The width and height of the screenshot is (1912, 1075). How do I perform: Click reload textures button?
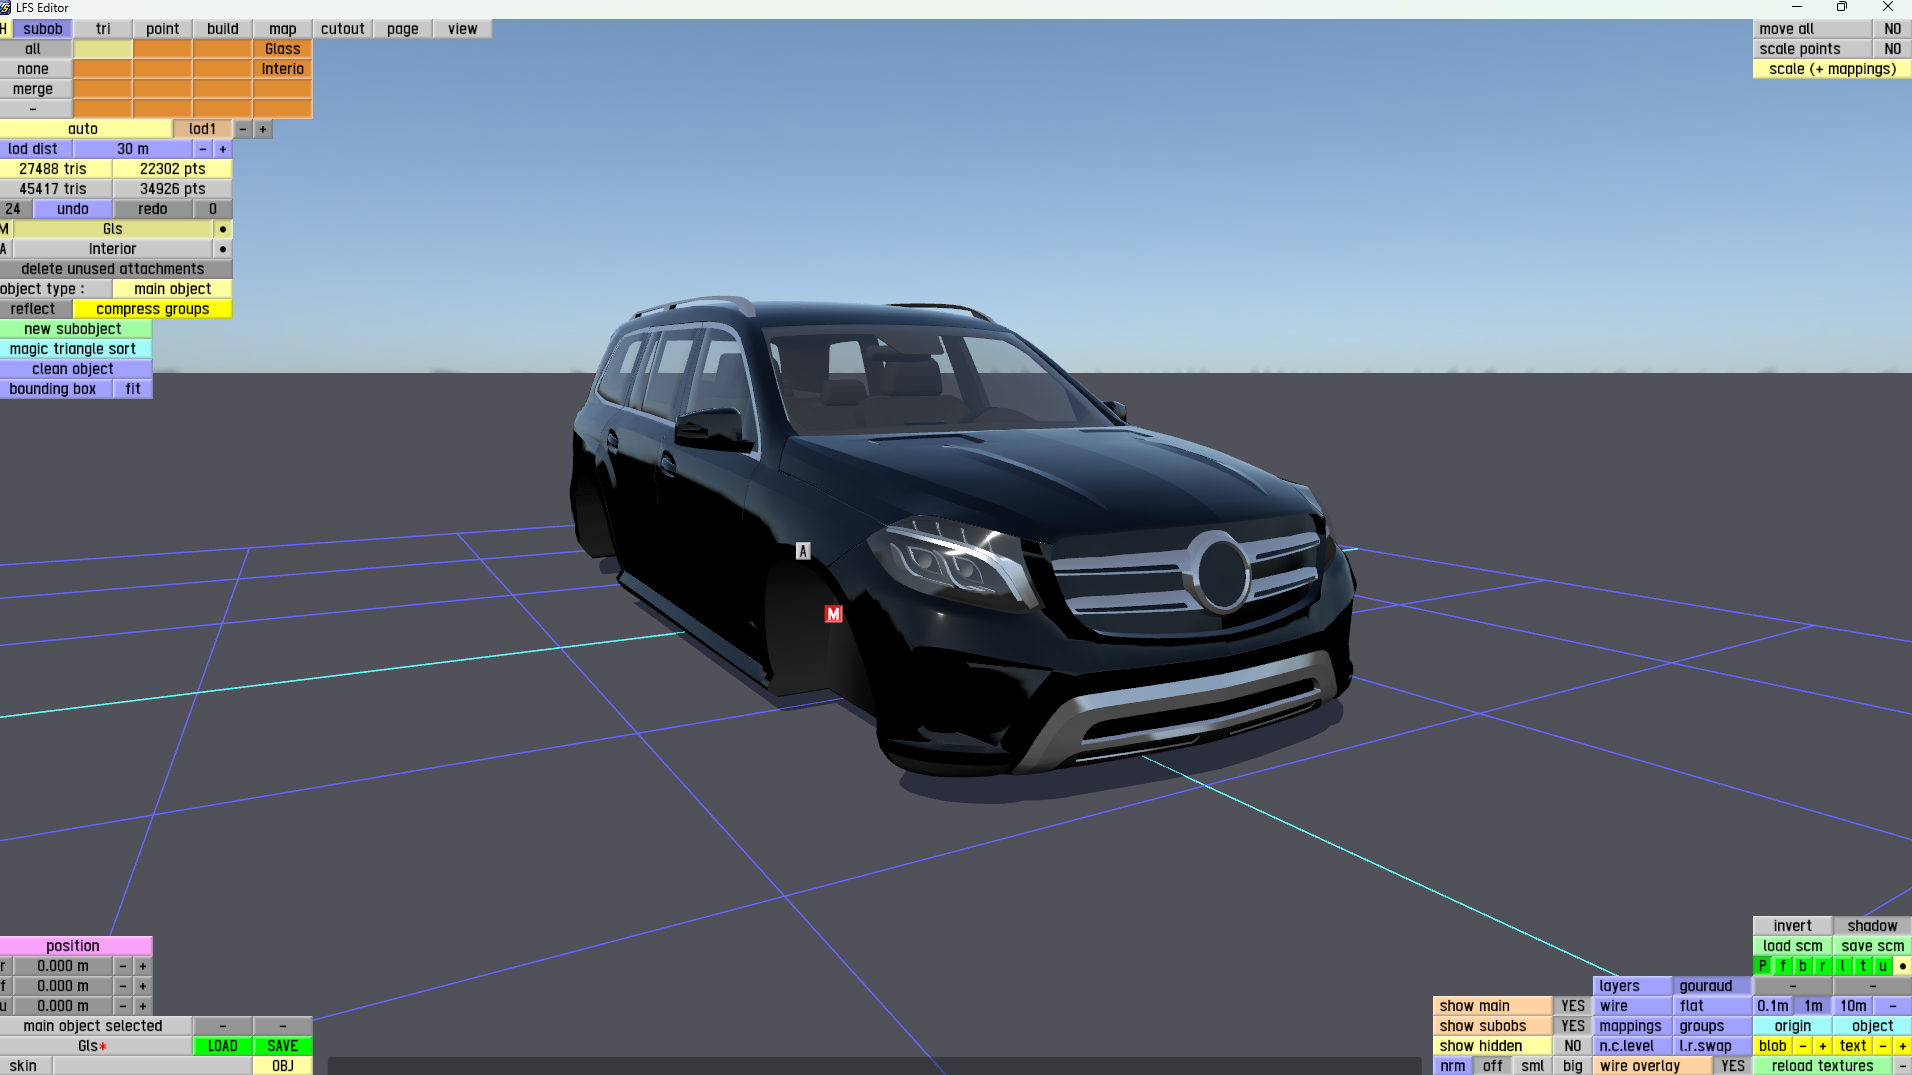[x=1823, y=1066]
